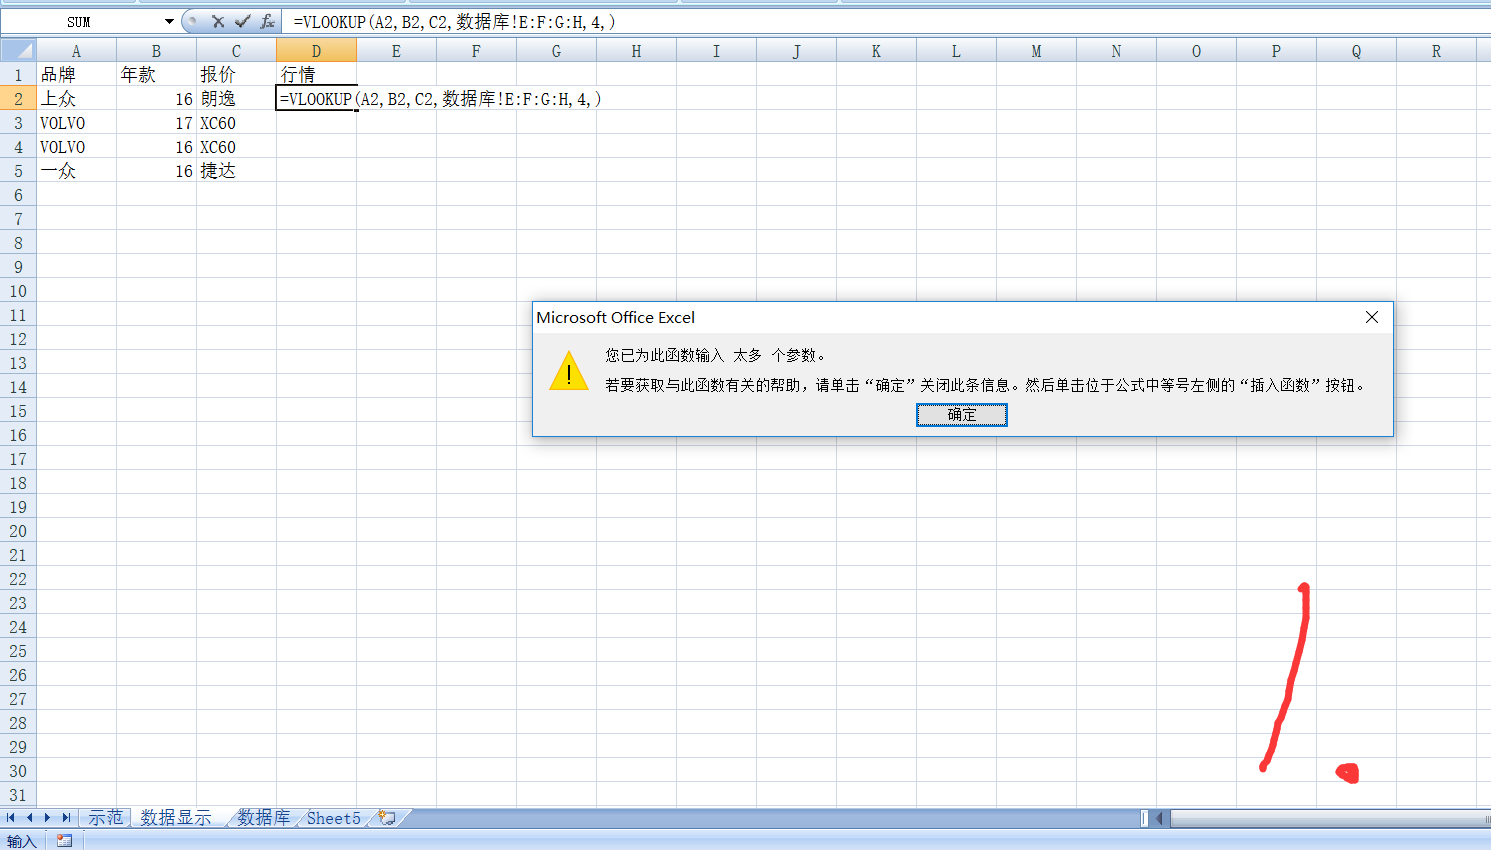
Task: Click the next-sheet scroll arrow
Action: coord(46,817)
